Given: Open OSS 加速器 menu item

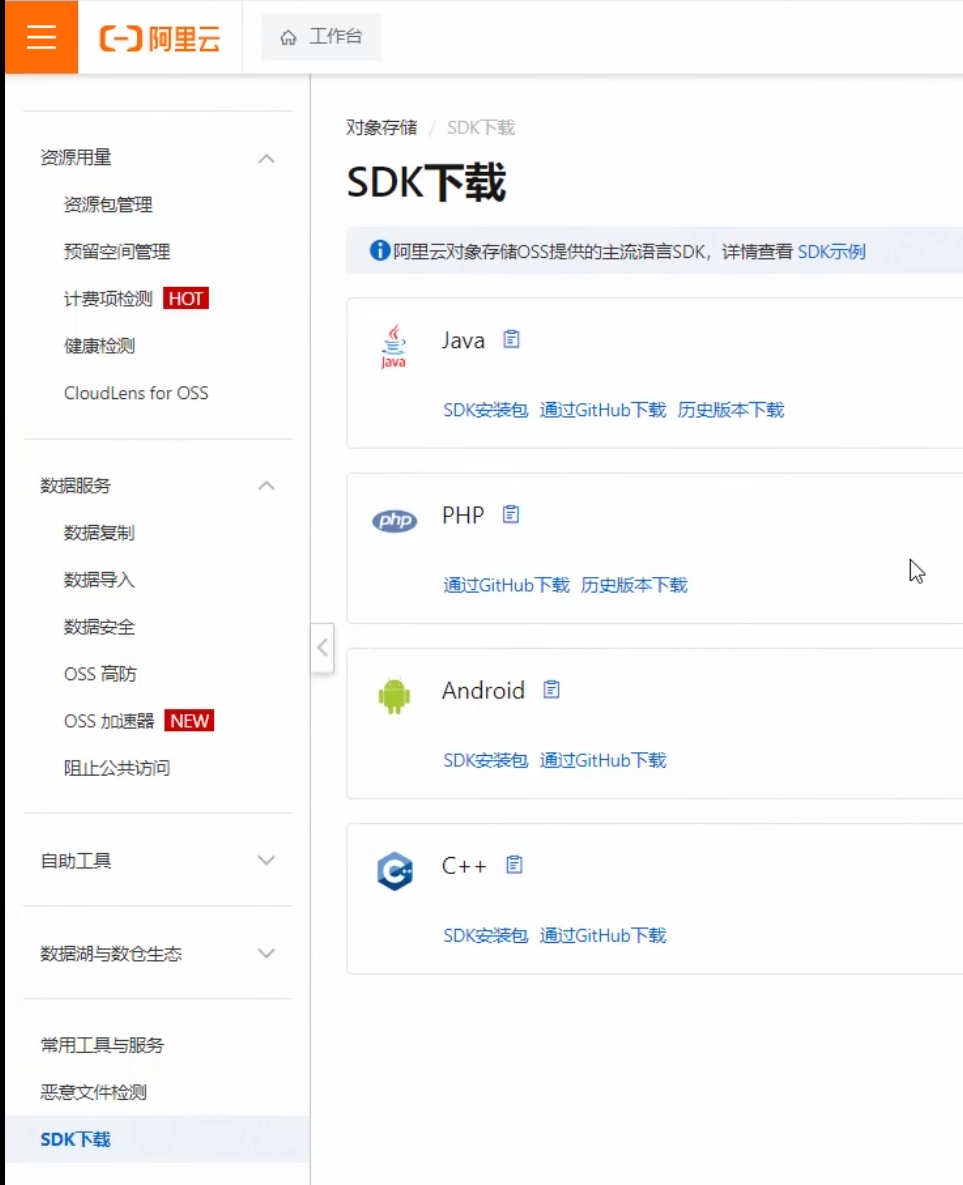Looking at the screenshot, I should coord(109,721).
